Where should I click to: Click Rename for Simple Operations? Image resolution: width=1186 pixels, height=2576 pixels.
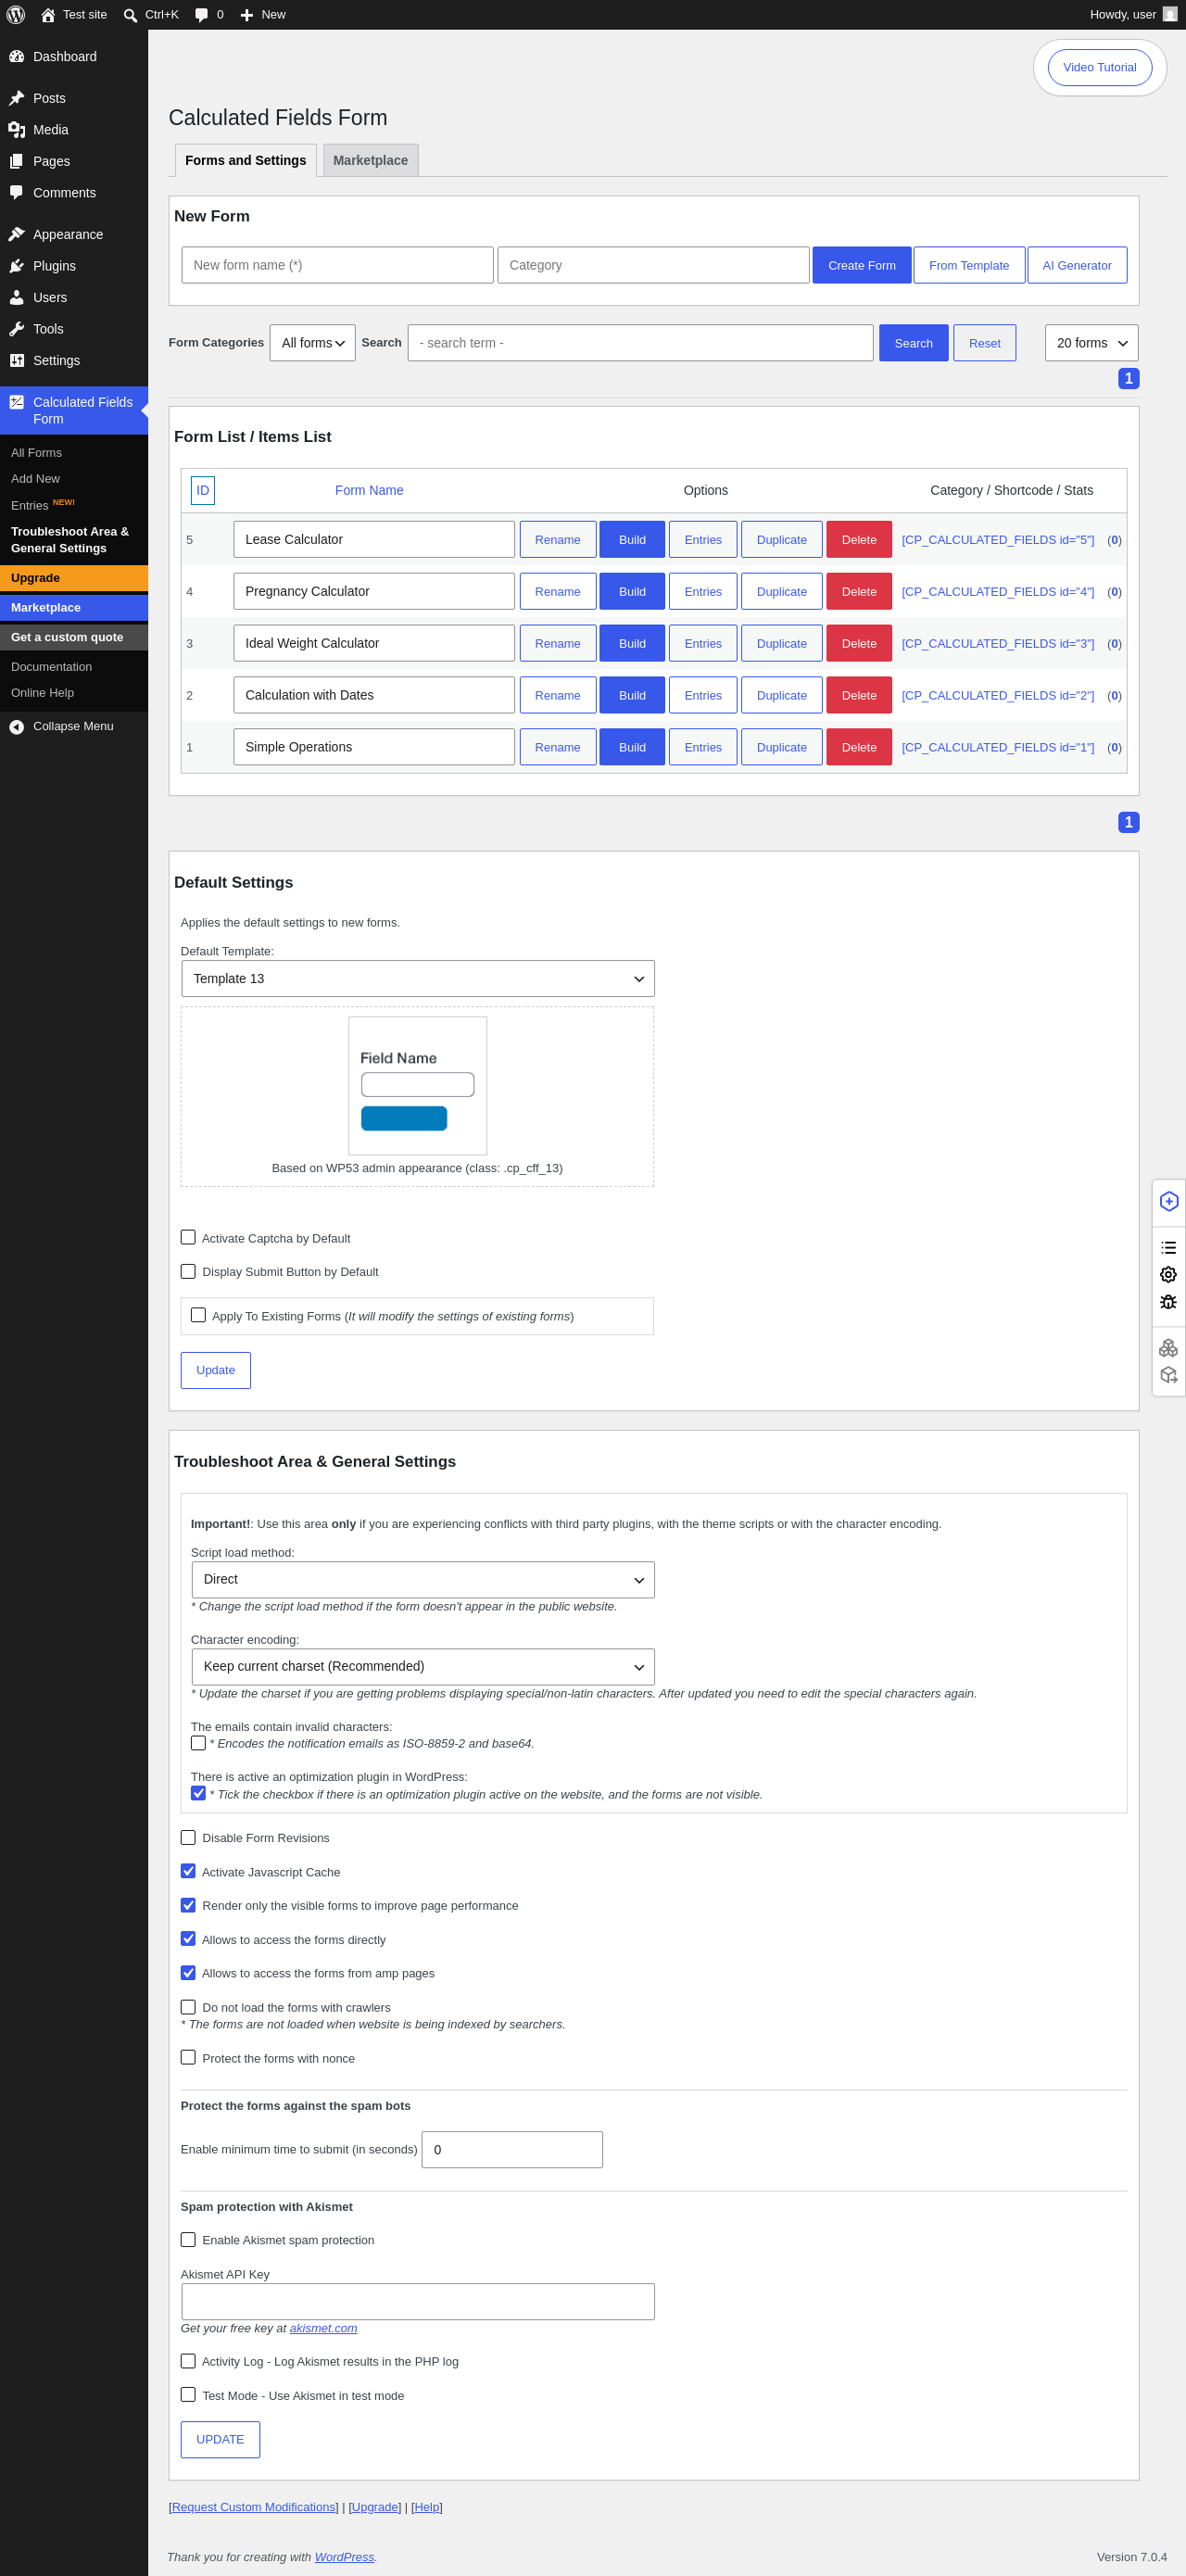click(x=558, y=748)
